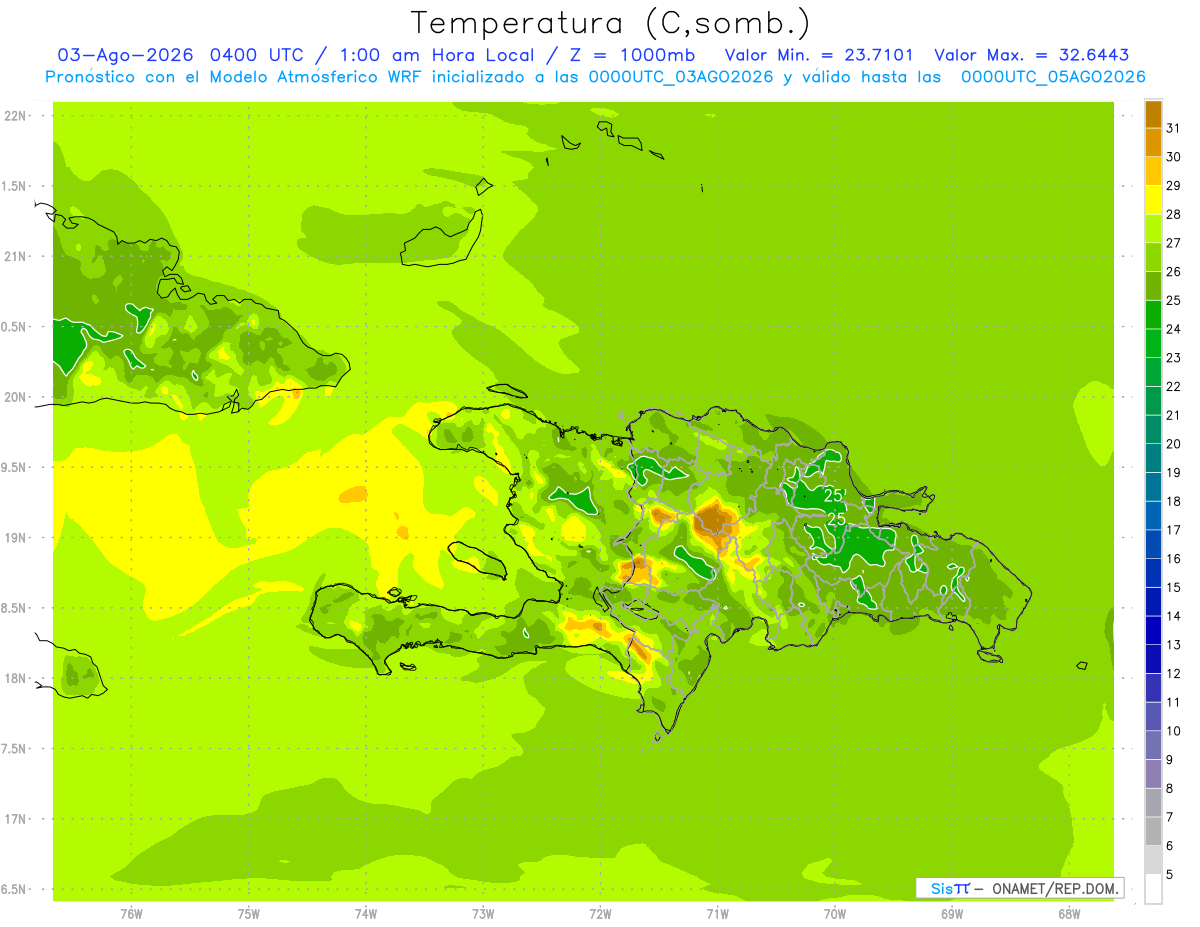The image size is (1200, 927).
Task: Click the legend value '31'
Action: click(x=1173, y=128)
